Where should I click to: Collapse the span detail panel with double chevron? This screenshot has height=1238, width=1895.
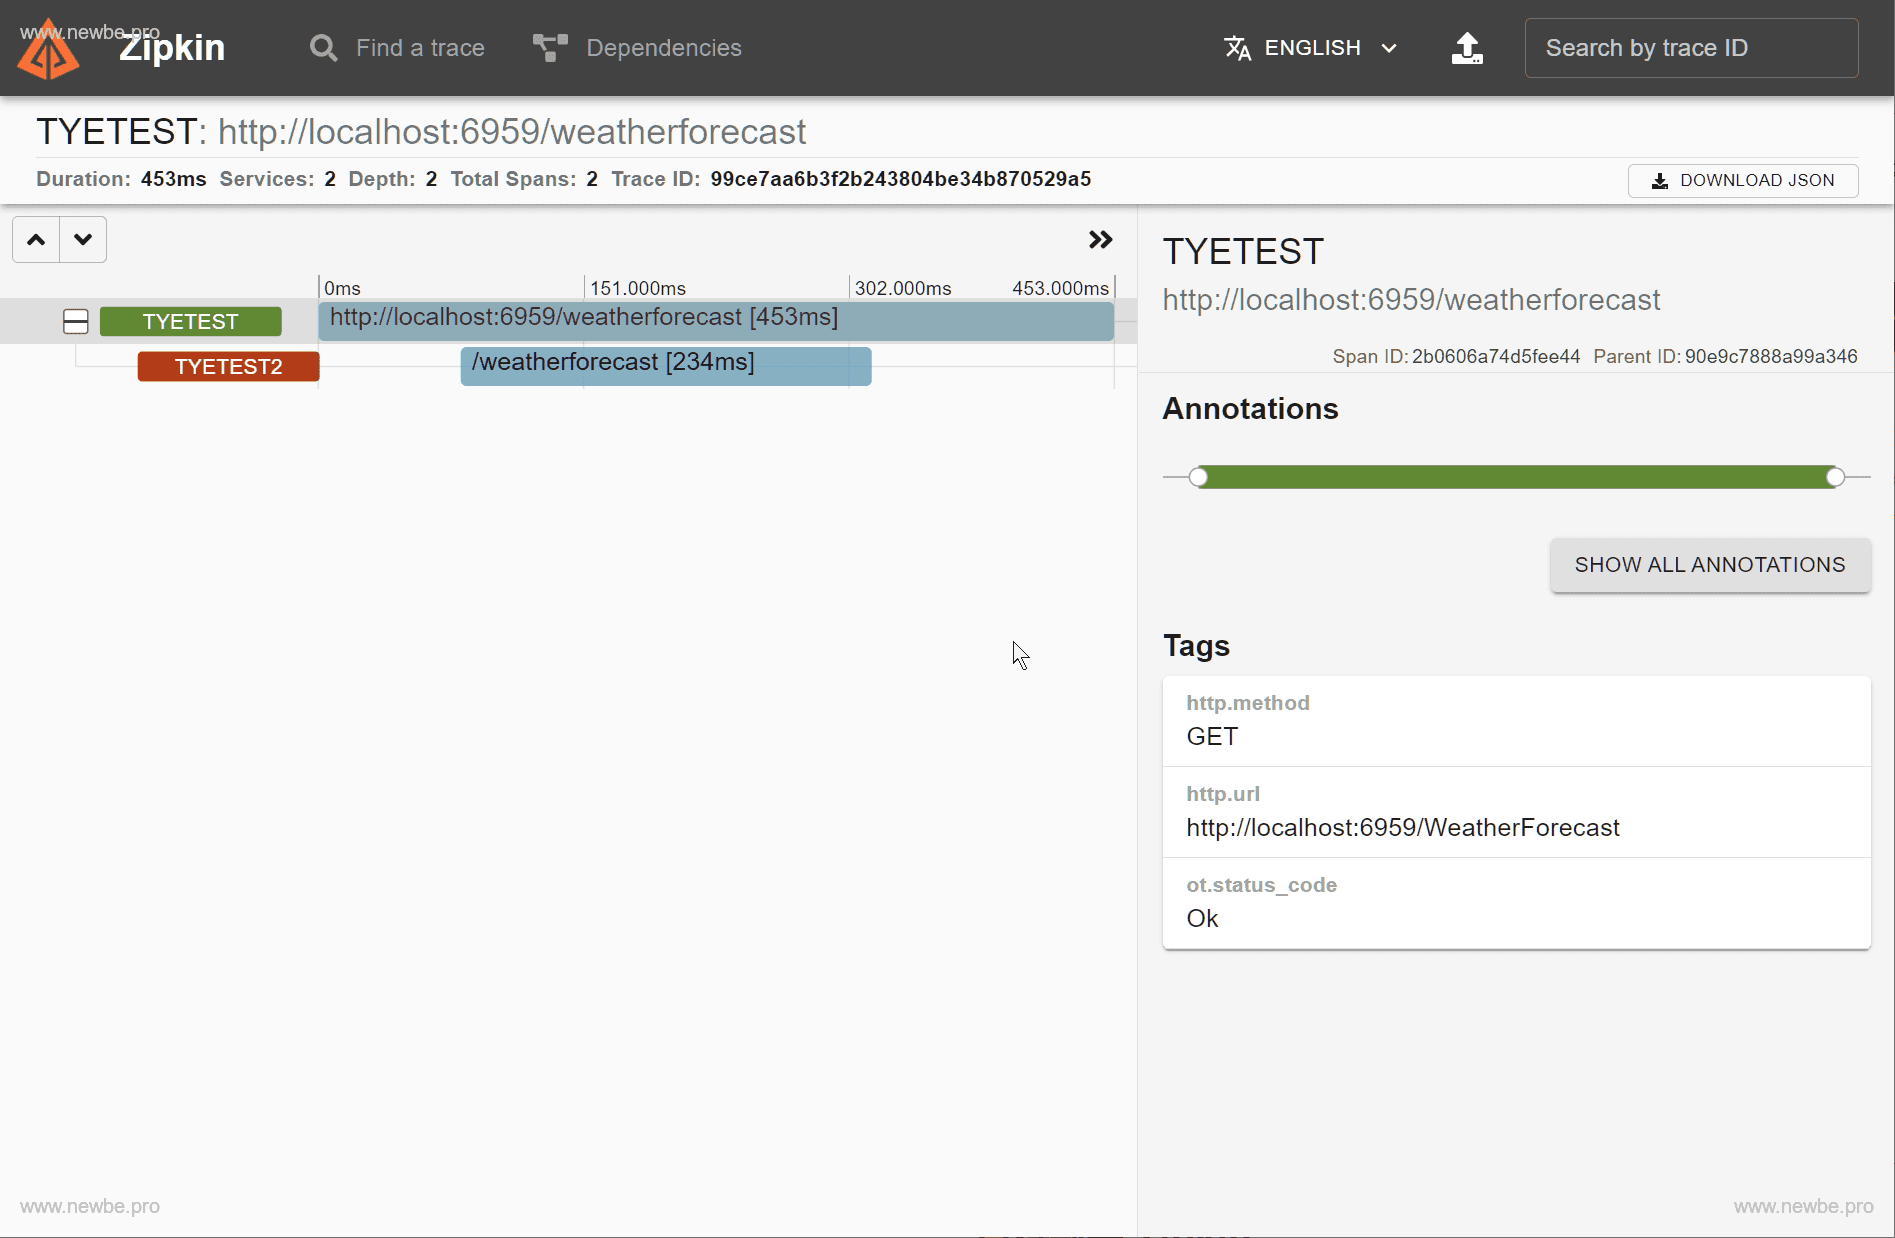(x=1100, y=240)
